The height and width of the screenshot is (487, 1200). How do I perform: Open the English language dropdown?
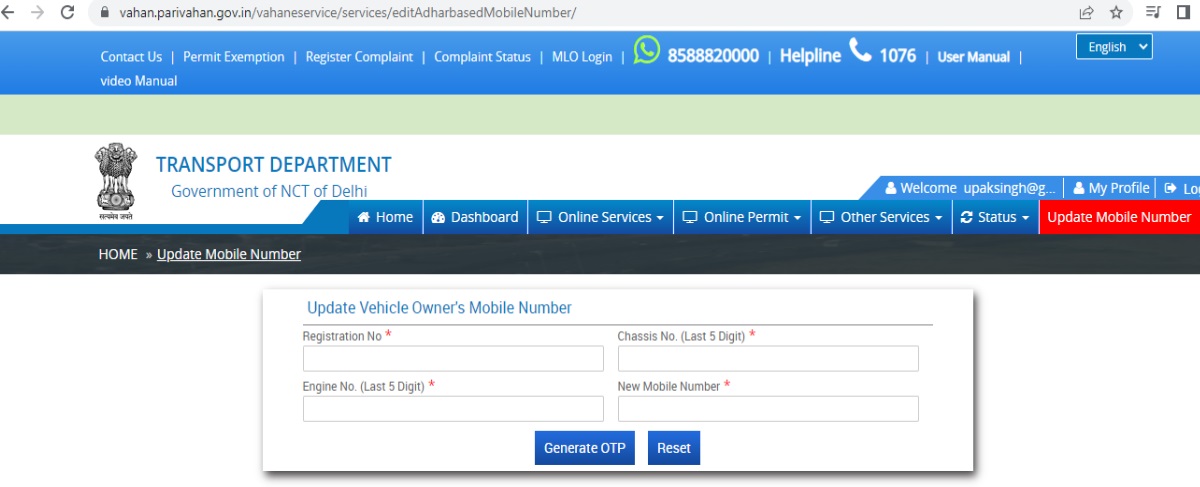click(1114, 47)
